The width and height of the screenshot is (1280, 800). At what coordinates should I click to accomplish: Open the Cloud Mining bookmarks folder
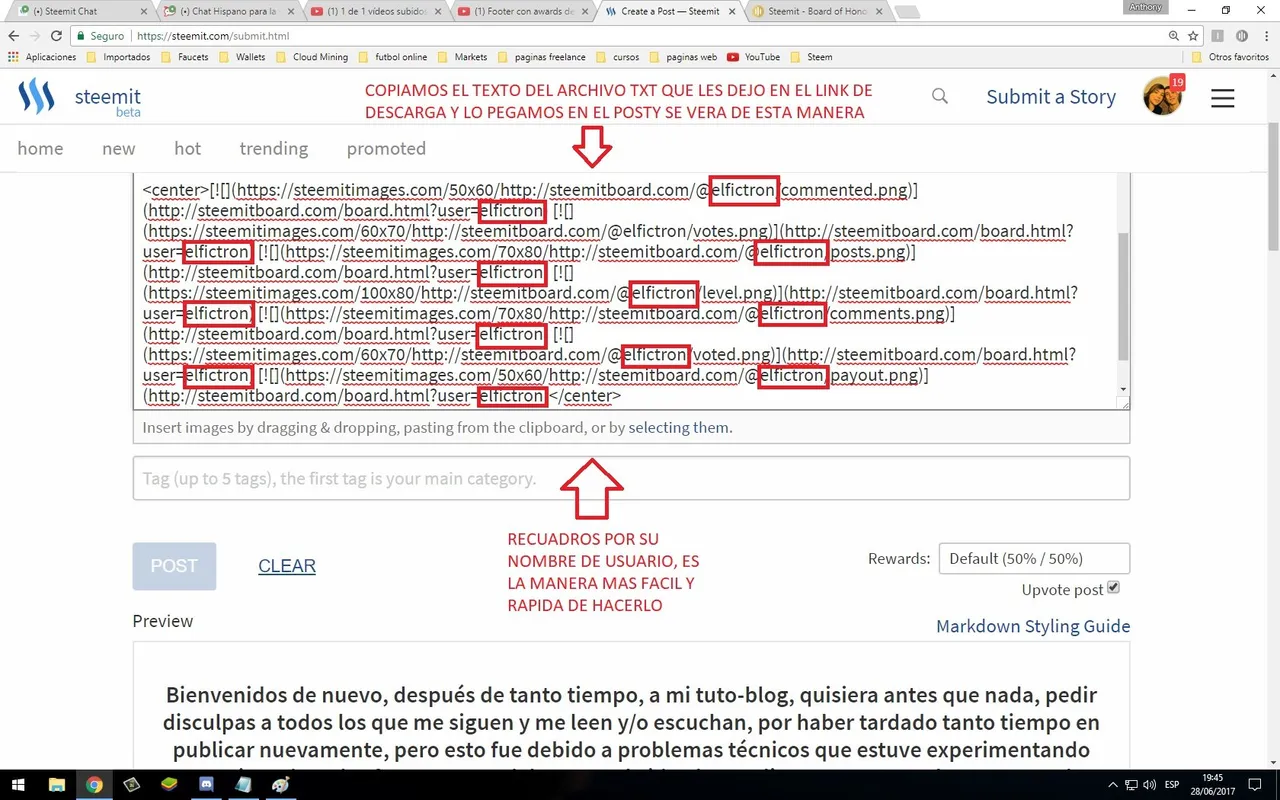click(311, 57)
